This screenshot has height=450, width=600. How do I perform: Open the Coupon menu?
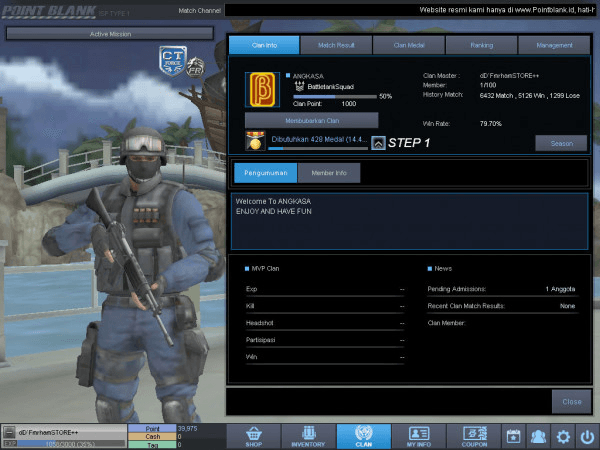point(474,436)
